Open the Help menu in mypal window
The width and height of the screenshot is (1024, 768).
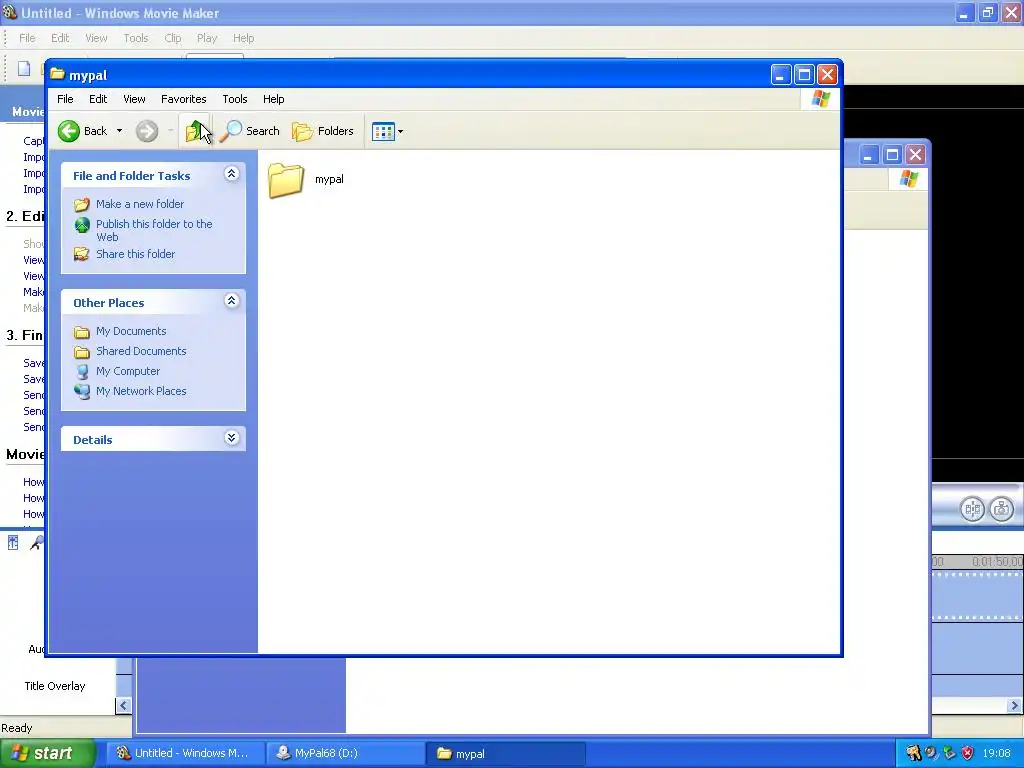[x=274, y=99]
